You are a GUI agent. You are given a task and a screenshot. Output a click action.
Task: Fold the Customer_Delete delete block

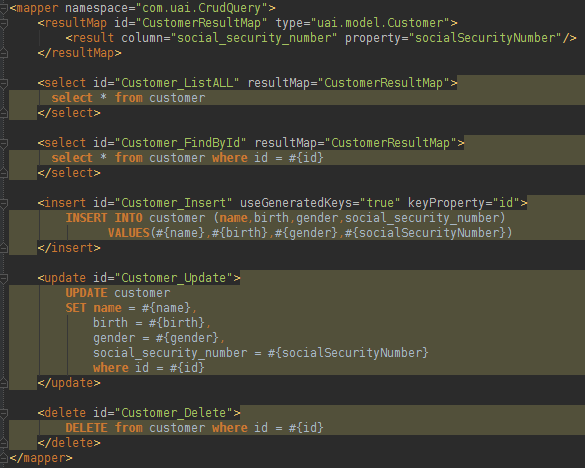tap(4, 413)
